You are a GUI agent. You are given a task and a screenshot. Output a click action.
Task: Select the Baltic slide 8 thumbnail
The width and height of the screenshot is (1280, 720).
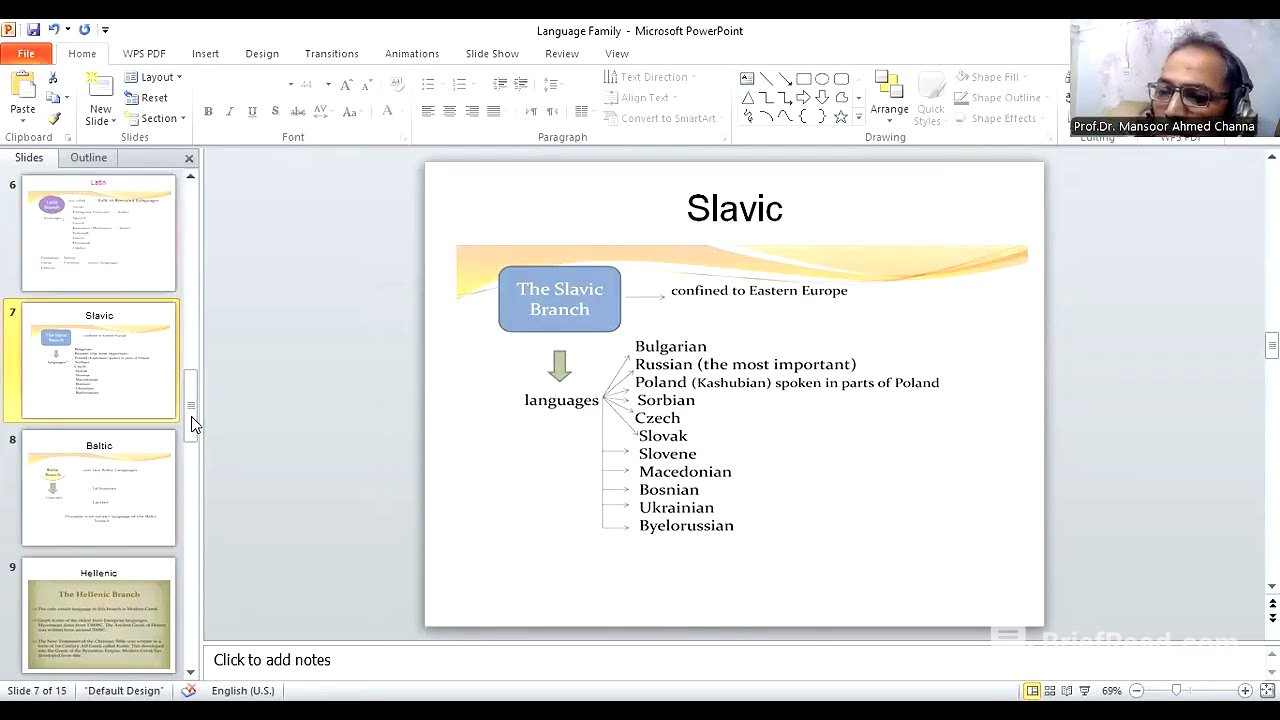pyautogui.click(x=99, y=488)
